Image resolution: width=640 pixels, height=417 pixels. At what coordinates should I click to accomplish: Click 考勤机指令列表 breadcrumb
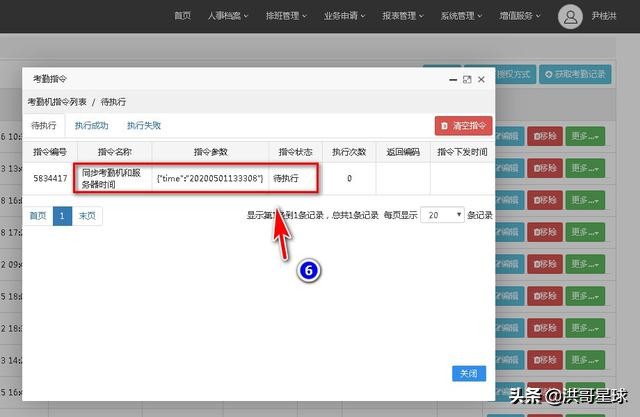[x=57, y=102]
